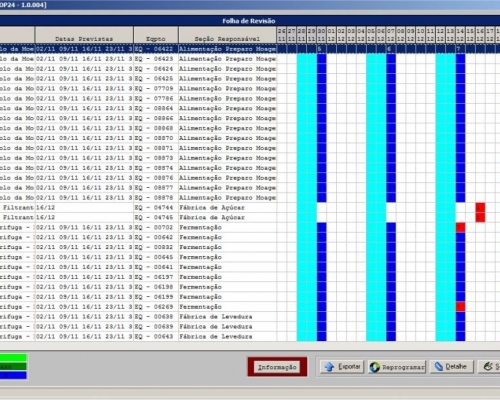Click the red cell in the EQ - 00702 row
This screenshot has width=500, height=400.
(460, 227)
